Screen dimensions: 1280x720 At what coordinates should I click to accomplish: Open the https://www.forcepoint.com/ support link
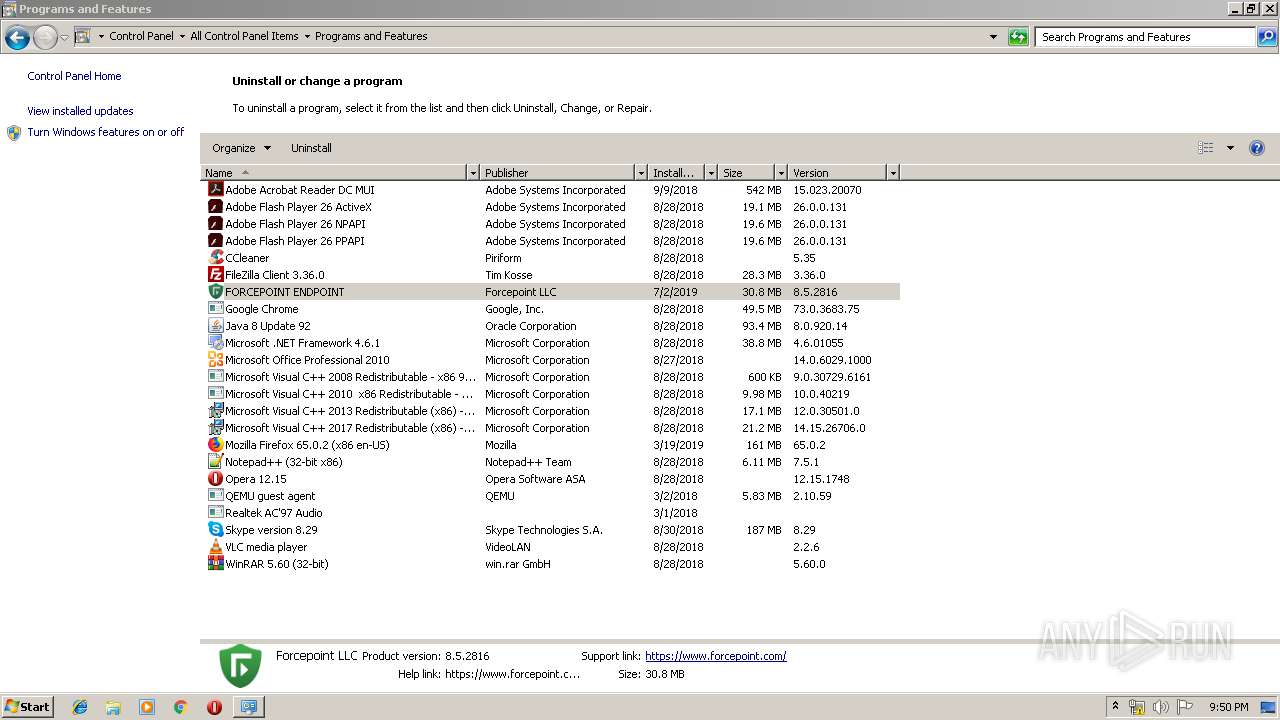(x=716, y=656)
